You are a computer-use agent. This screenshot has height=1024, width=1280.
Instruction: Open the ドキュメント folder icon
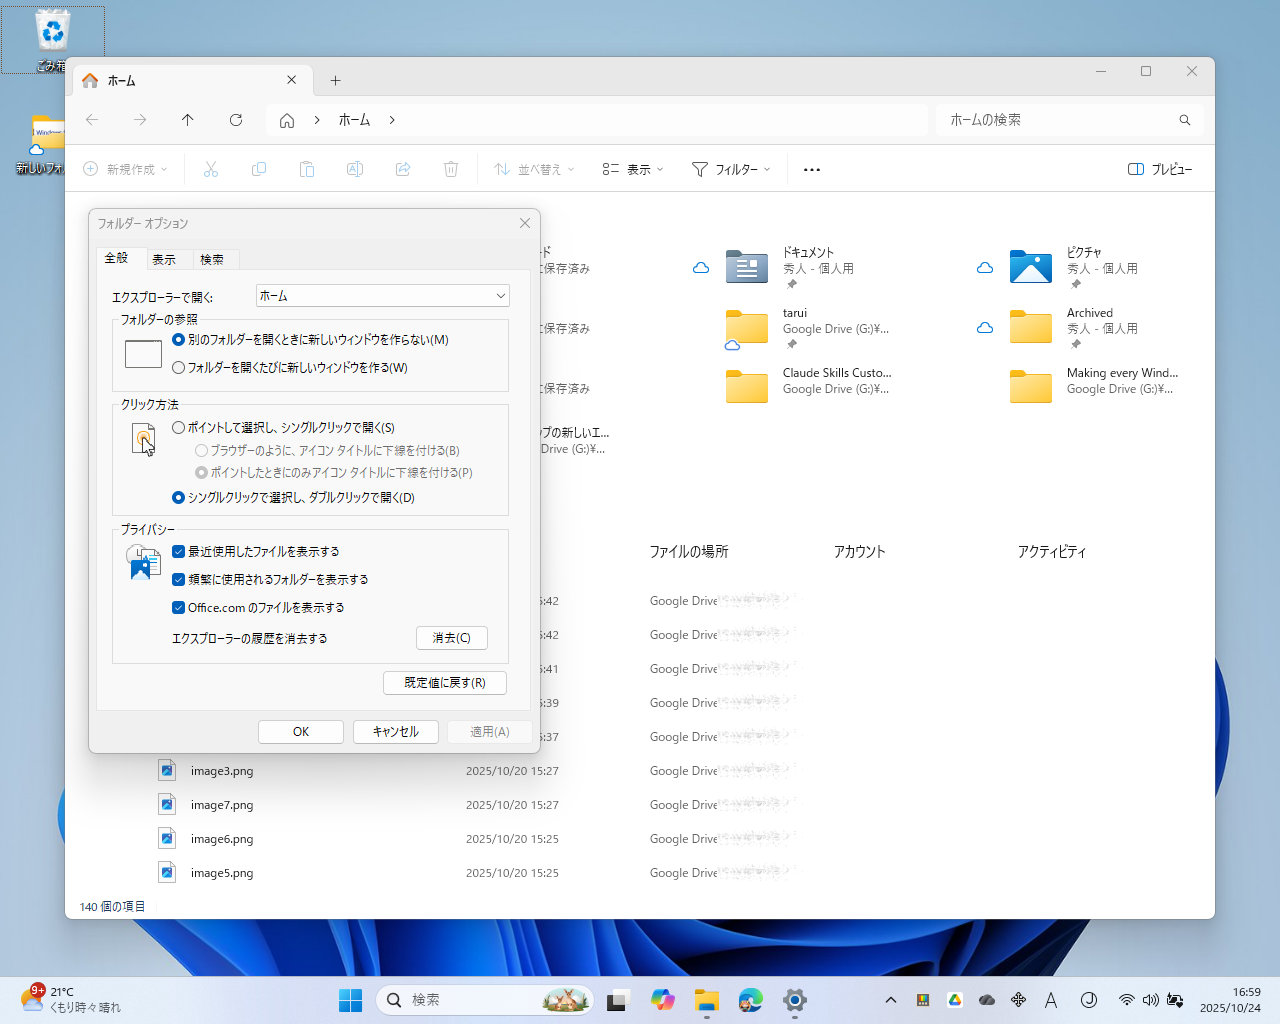point(747,267)
